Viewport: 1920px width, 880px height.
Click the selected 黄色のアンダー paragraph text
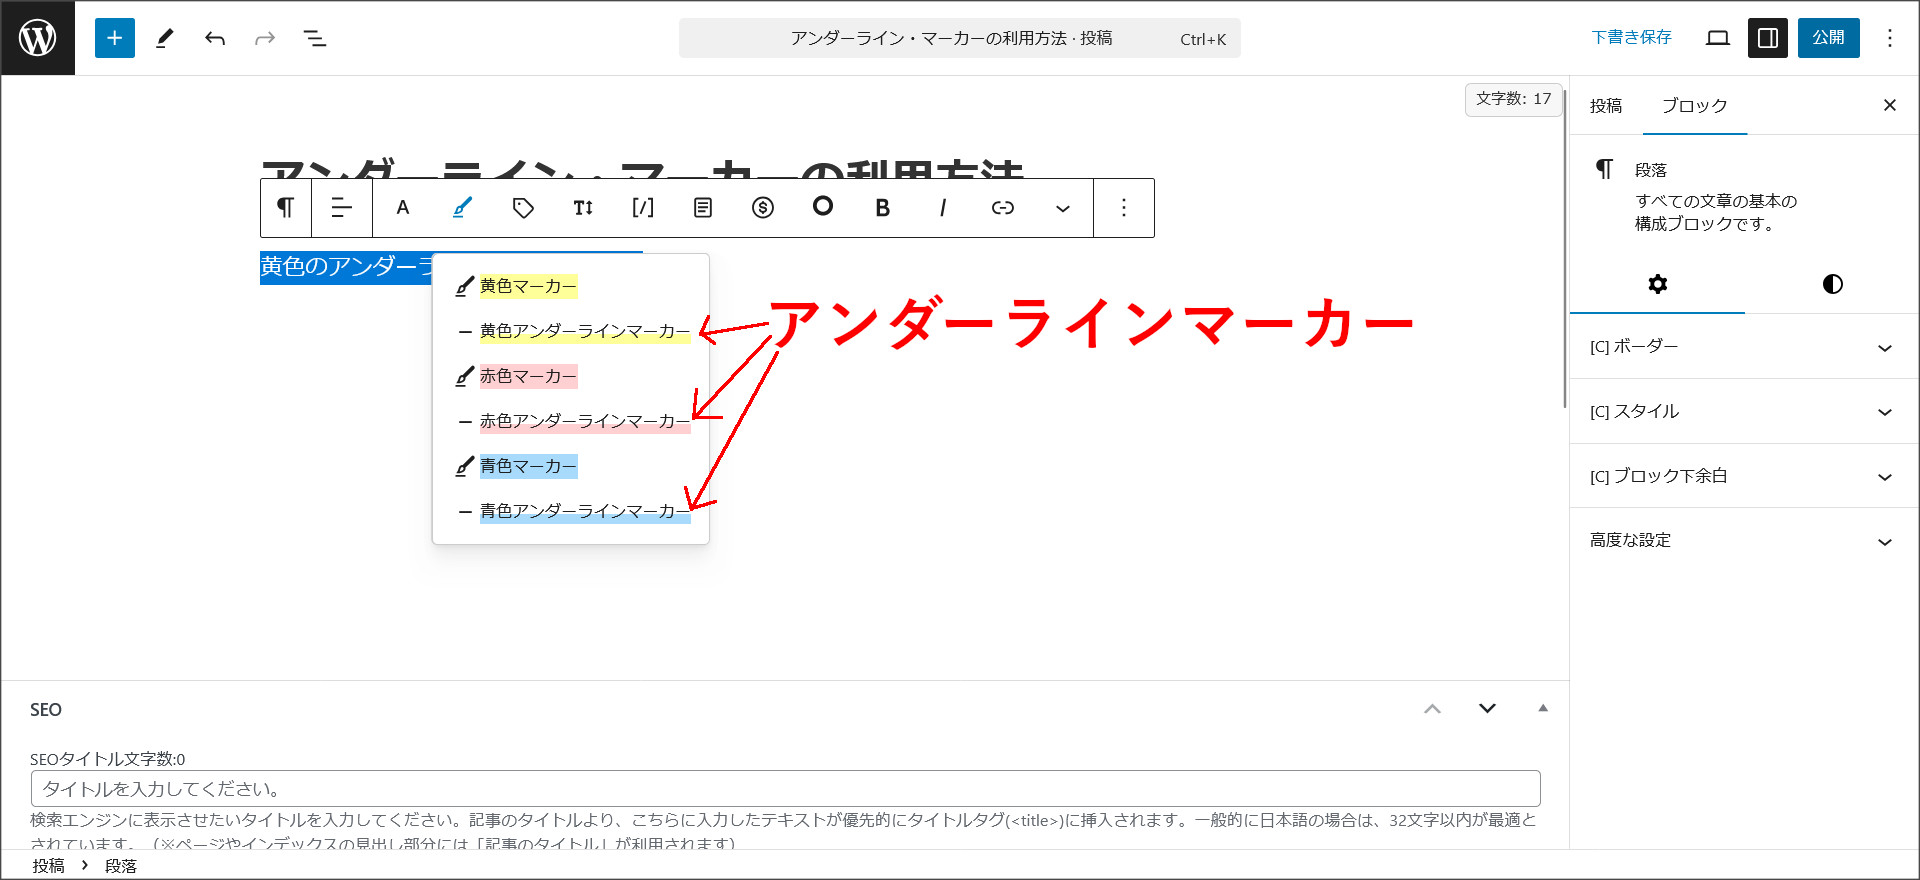click(346, 267)
